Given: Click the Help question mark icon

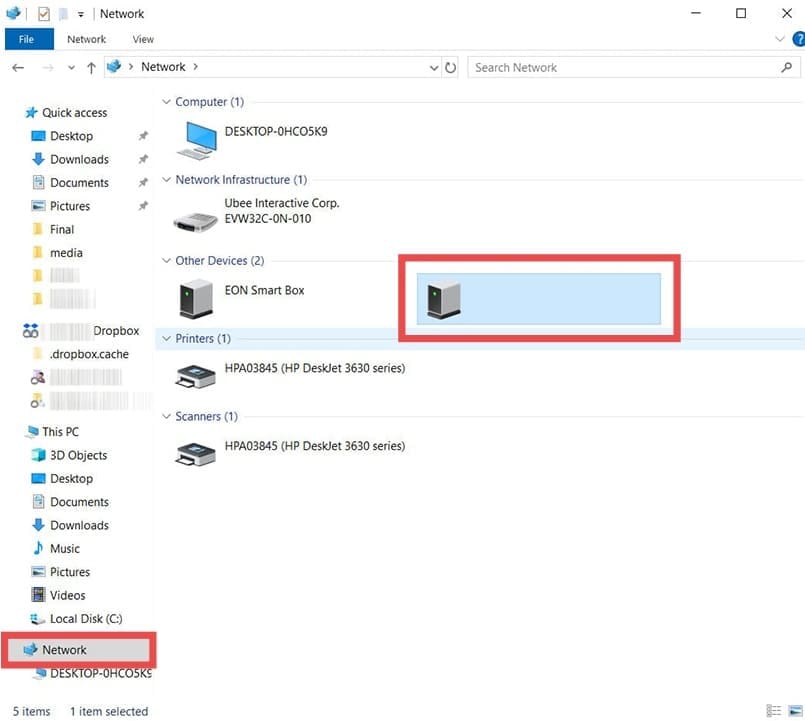Looking at the screenshot, I should point(798,39).
